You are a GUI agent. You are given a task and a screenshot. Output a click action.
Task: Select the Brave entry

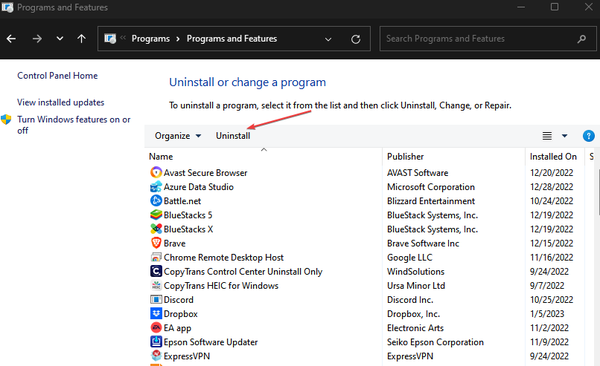(x=174, y=243)
